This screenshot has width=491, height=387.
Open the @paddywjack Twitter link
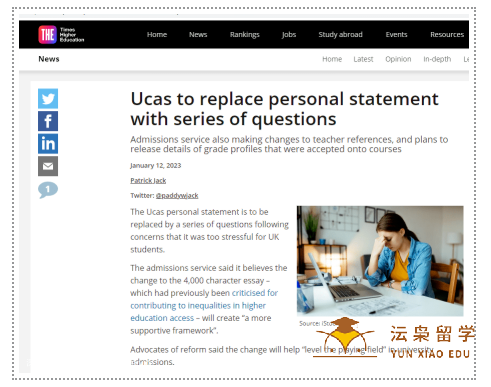point(177,195)
